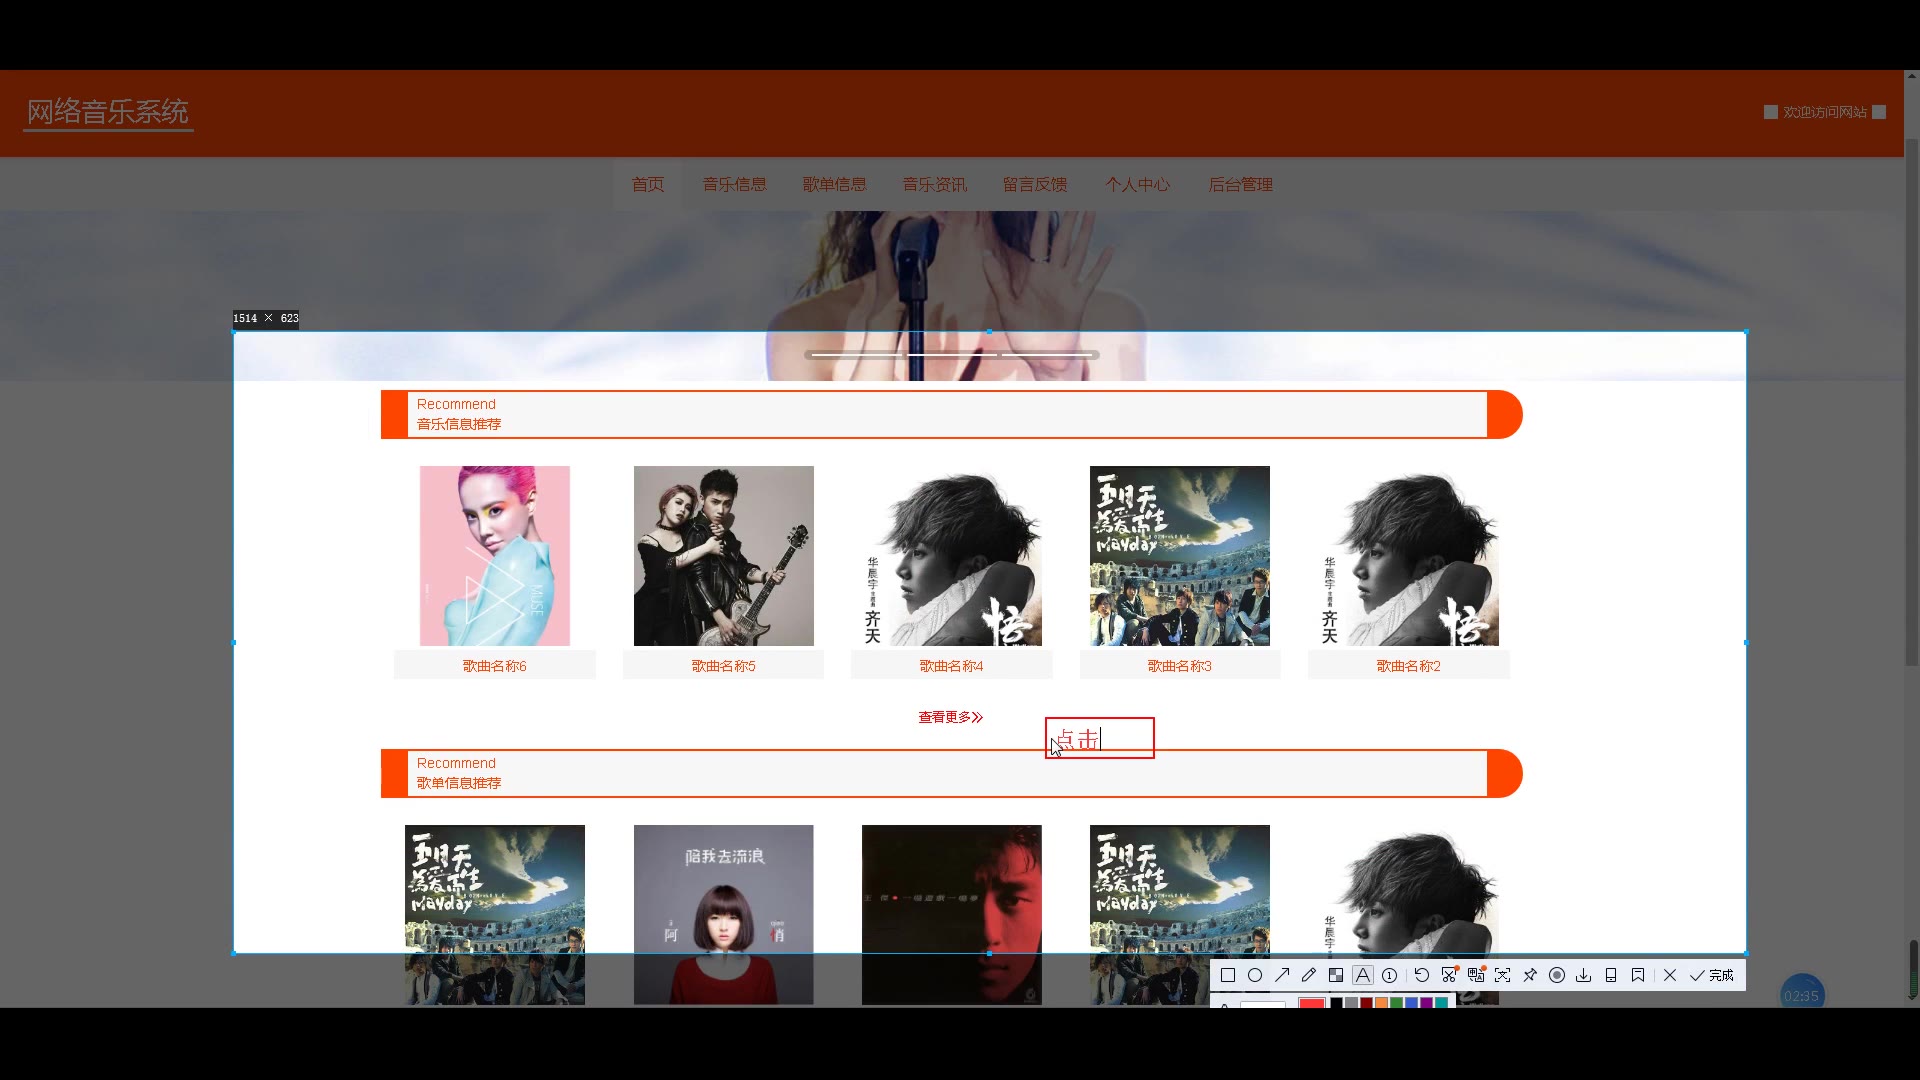This screenshot has height=1080, width=1920.
Task: Cancel screenshot with X icon
Action: coord(1670,975)
